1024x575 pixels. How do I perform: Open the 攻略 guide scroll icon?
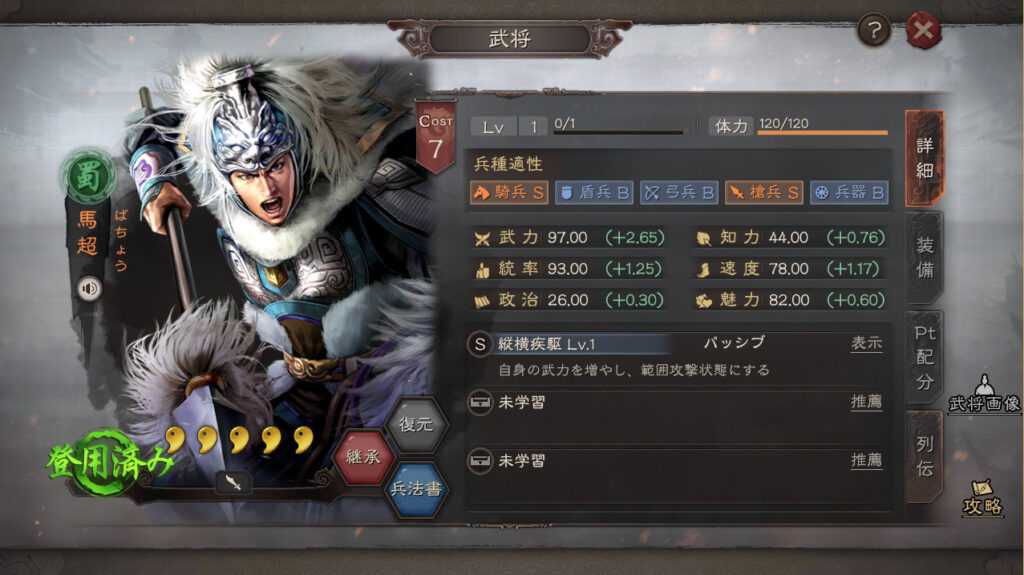(982, 498)
